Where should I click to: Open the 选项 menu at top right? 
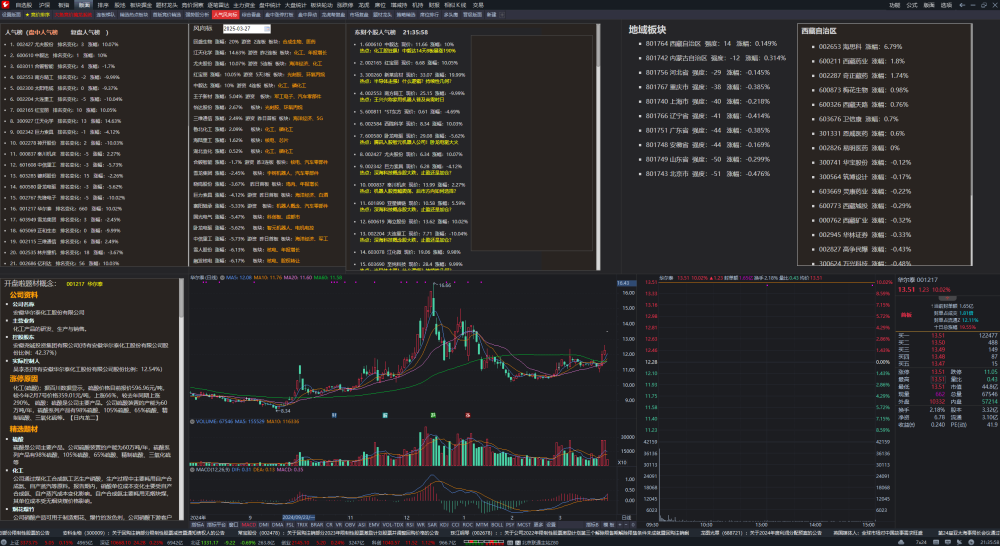pos(946,4)
